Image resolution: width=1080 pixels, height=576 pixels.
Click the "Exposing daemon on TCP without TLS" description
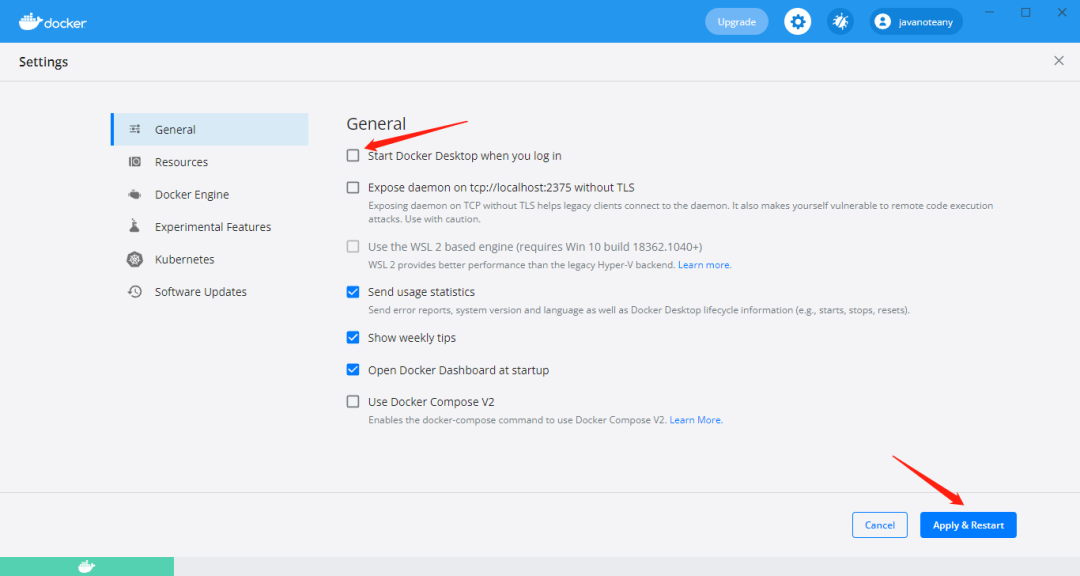coord(681,212)
